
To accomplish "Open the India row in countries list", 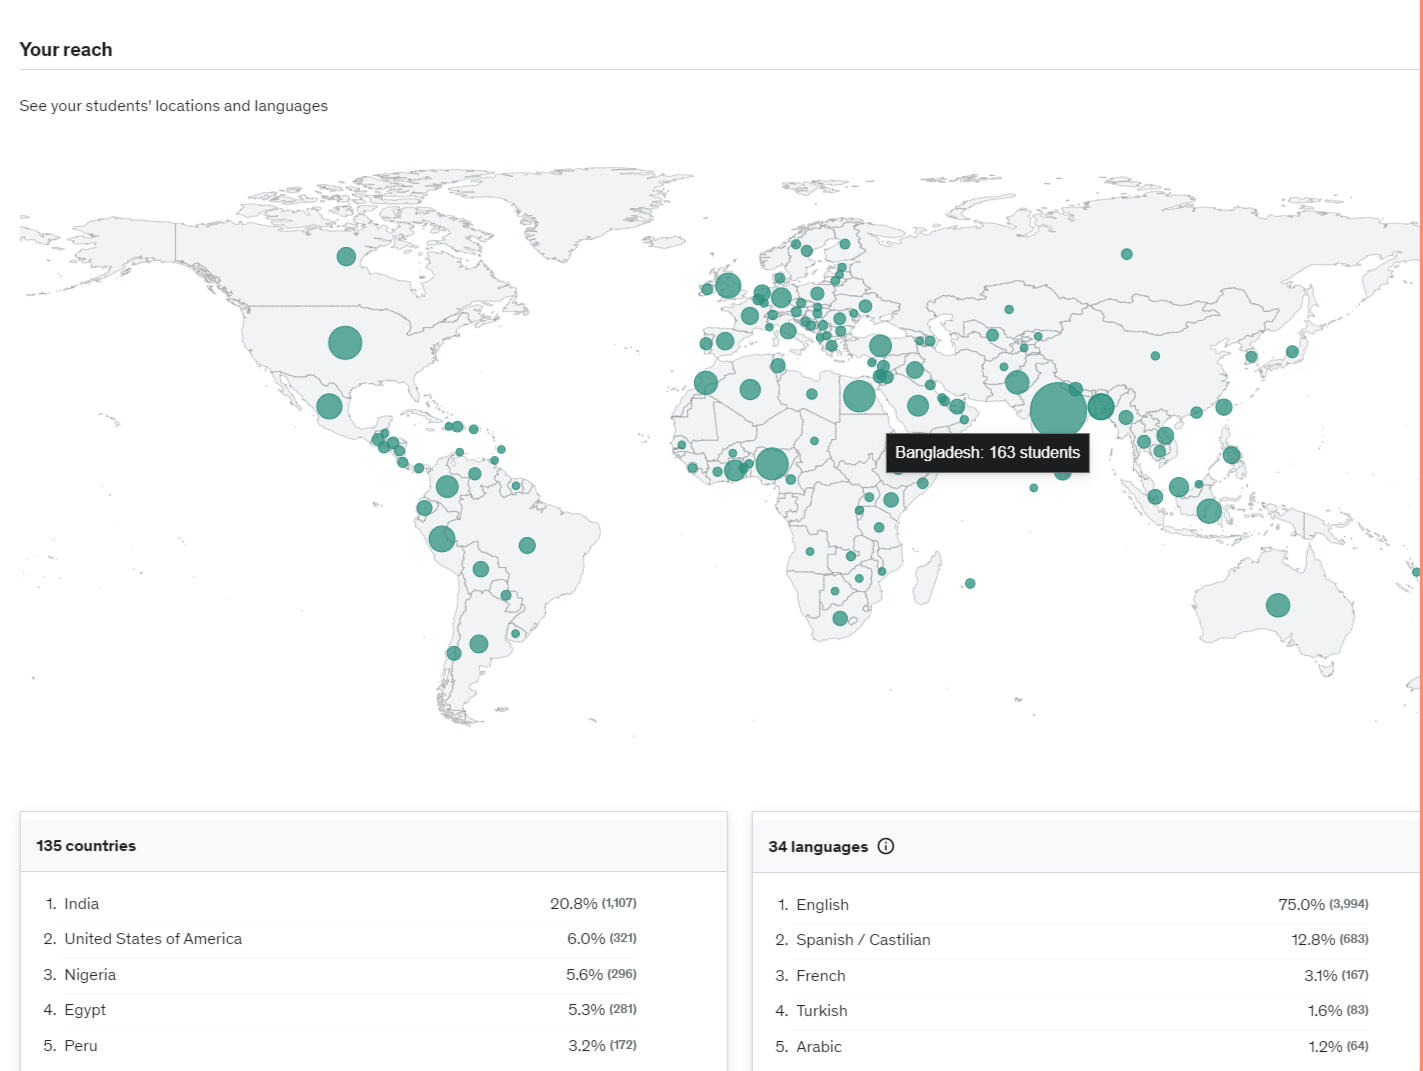I will pos(82,903).
